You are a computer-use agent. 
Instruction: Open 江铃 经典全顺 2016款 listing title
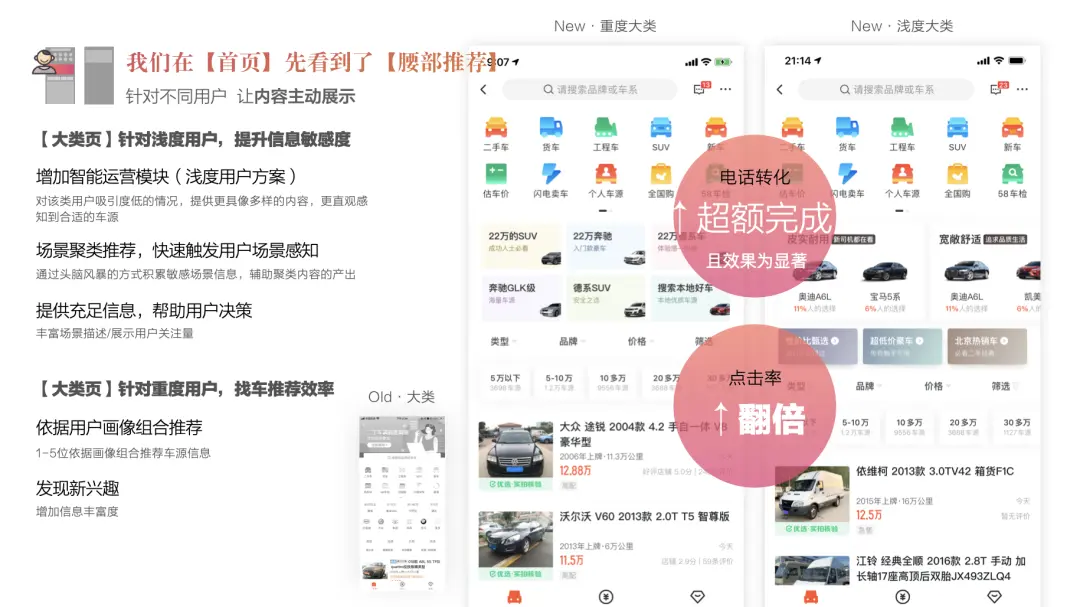(941, 568)
